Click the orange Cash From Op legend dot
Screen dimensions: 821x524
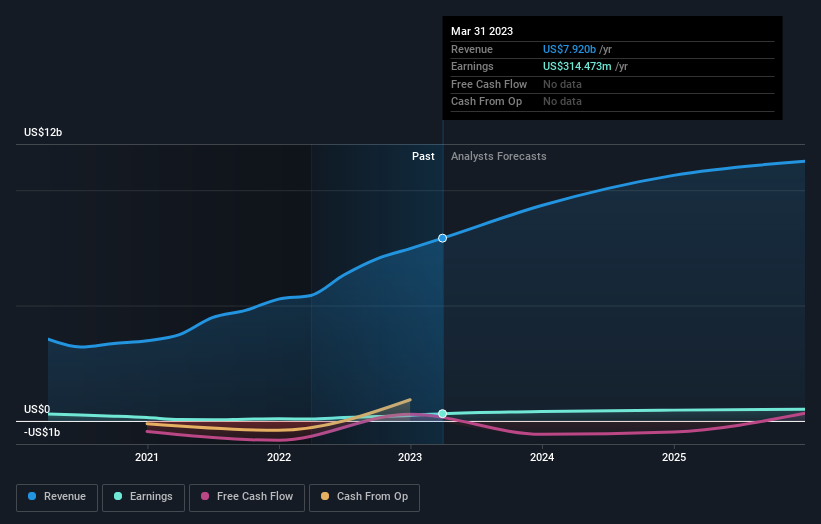tap(325, 496)
